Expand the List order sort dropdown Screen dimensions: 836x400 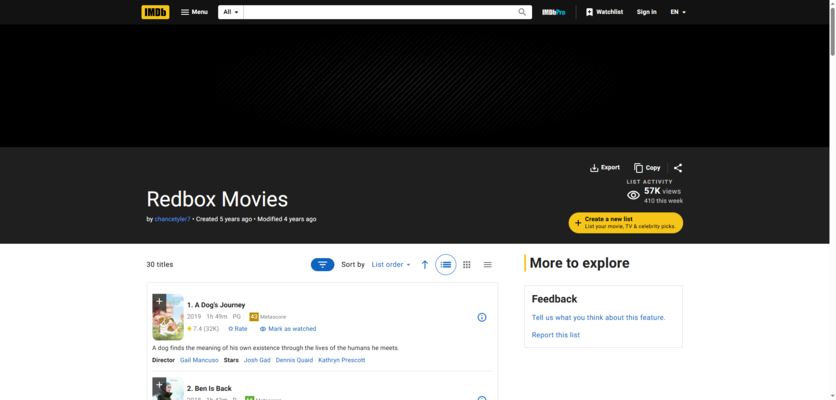[391, 264]
